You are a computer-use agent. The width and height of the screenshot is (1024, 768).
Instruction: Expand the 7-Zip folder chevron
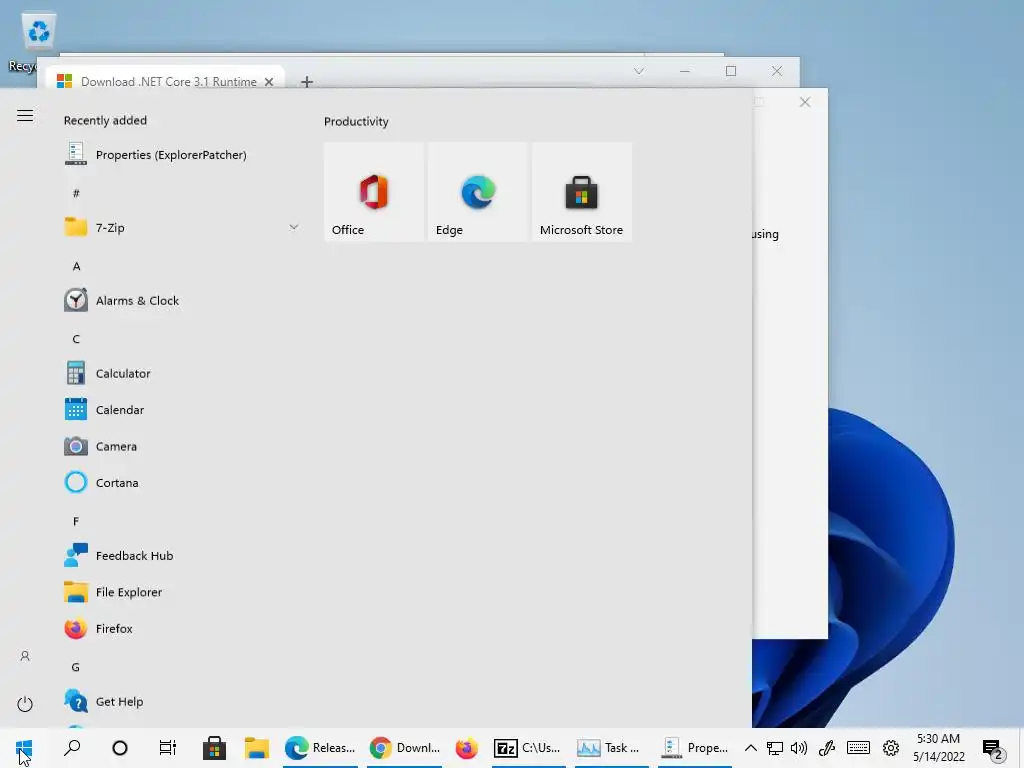(293, 227)
